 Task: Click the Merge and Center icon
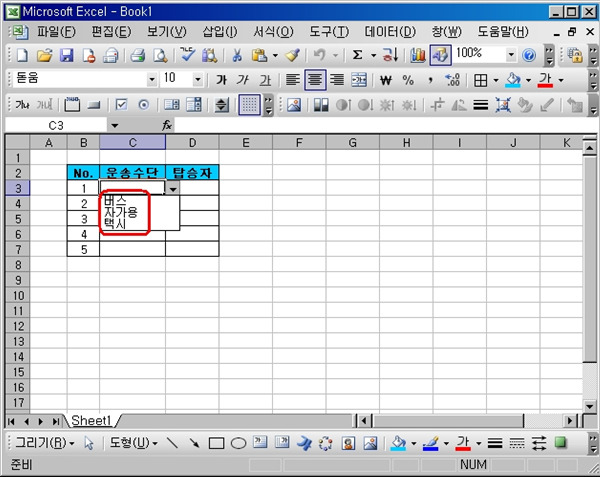point(358,80)
